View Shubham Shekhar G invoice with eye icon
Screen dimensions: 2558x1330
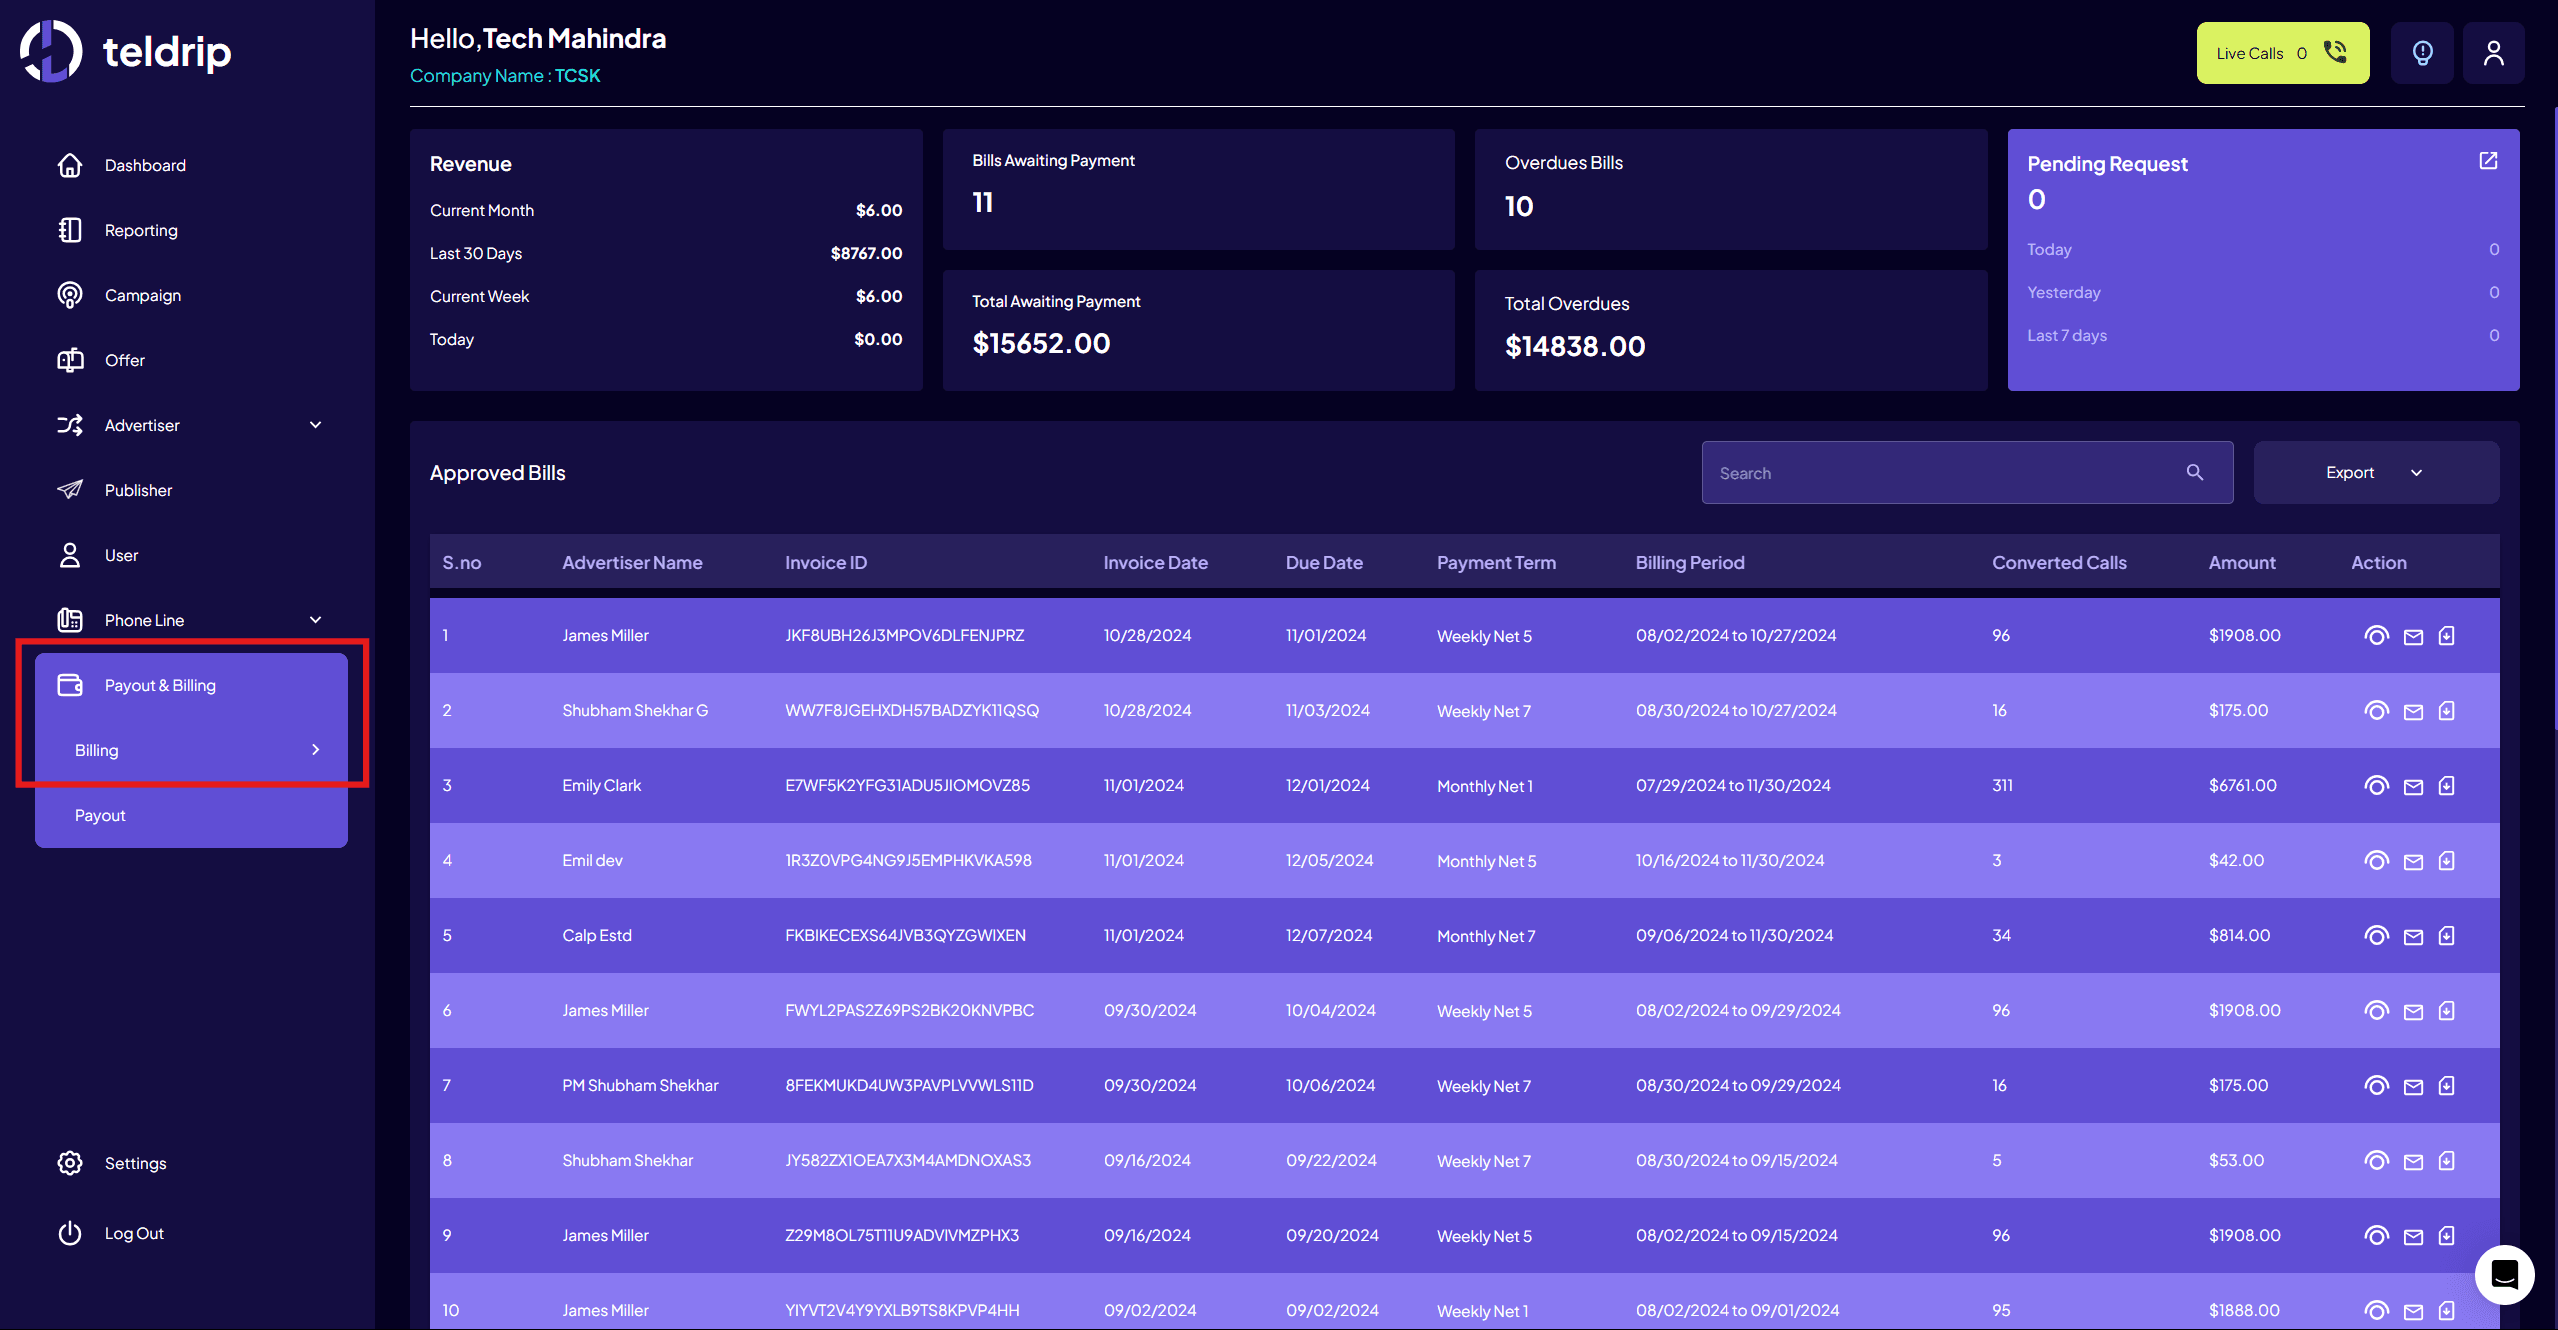[2376, 711]
